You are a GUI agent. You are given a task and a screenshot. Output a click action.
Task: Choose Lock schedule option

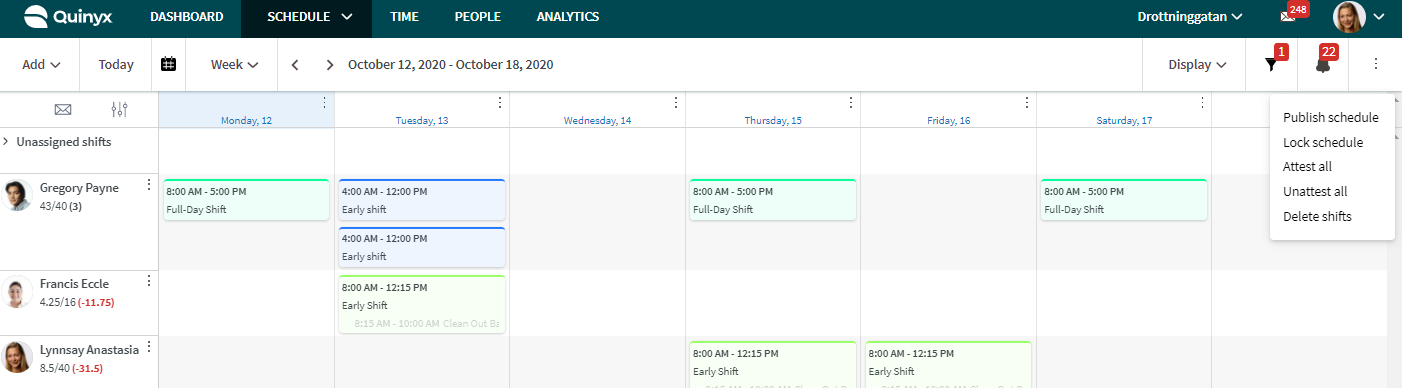point(1322,142)
